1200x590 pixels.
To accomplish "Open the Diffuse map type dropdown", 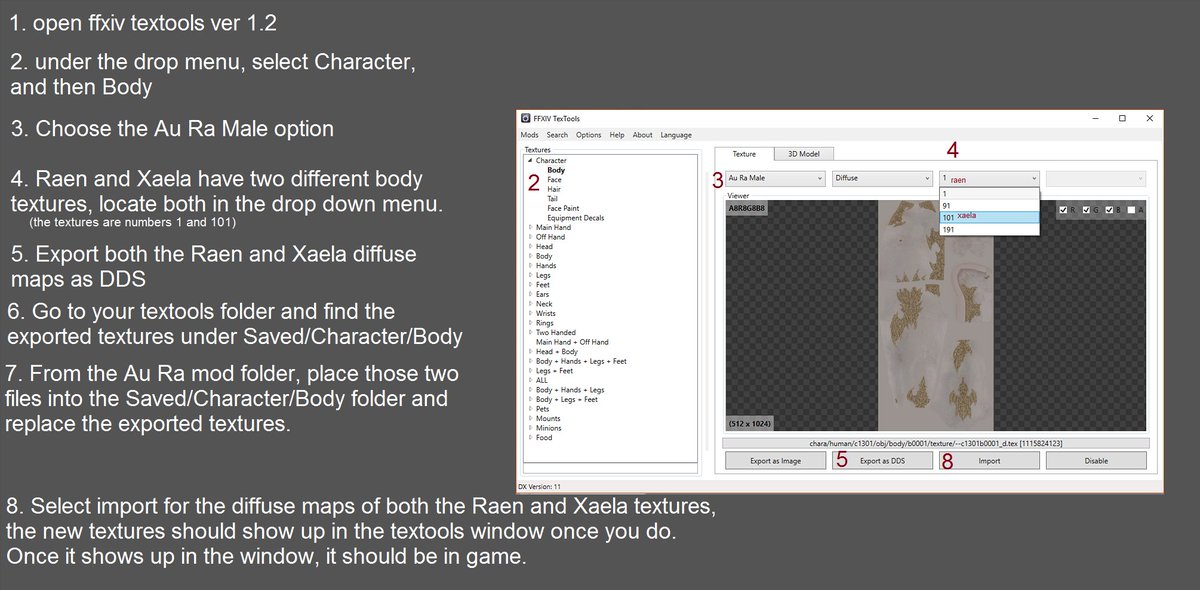I will (x=882, y=178).
